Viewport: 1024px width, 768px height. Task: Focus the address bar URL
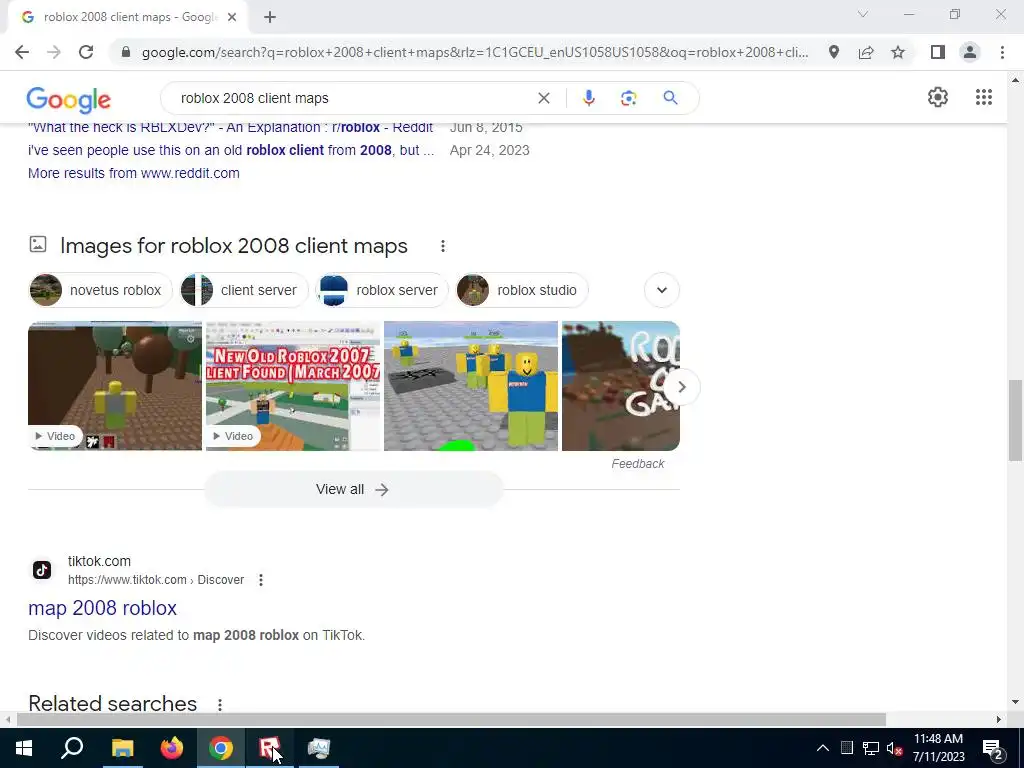[475, 52]
